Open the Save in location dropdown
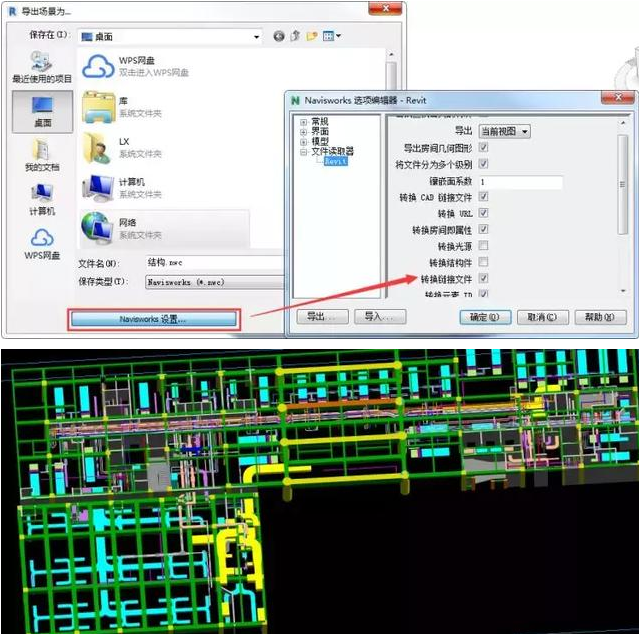 (172, 36)
